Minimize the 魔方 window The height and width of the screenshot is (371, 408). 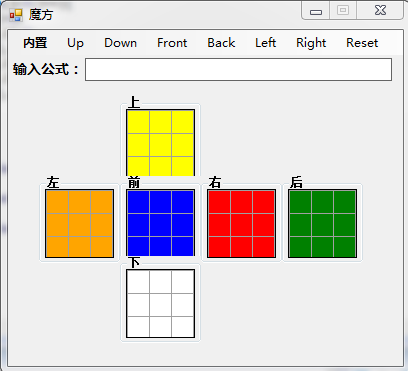click(316, 11)
